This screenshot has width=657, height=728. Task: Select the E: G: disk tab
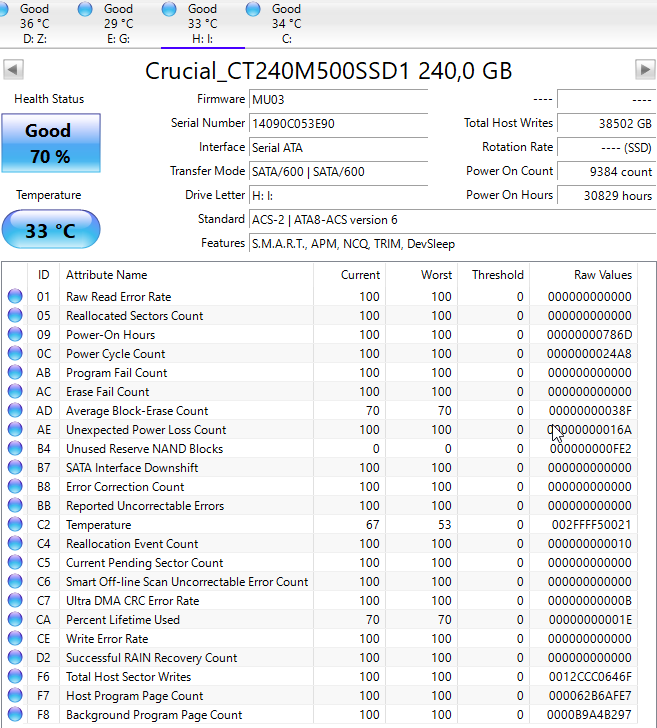pyautogui.click(x=119, y=23)
